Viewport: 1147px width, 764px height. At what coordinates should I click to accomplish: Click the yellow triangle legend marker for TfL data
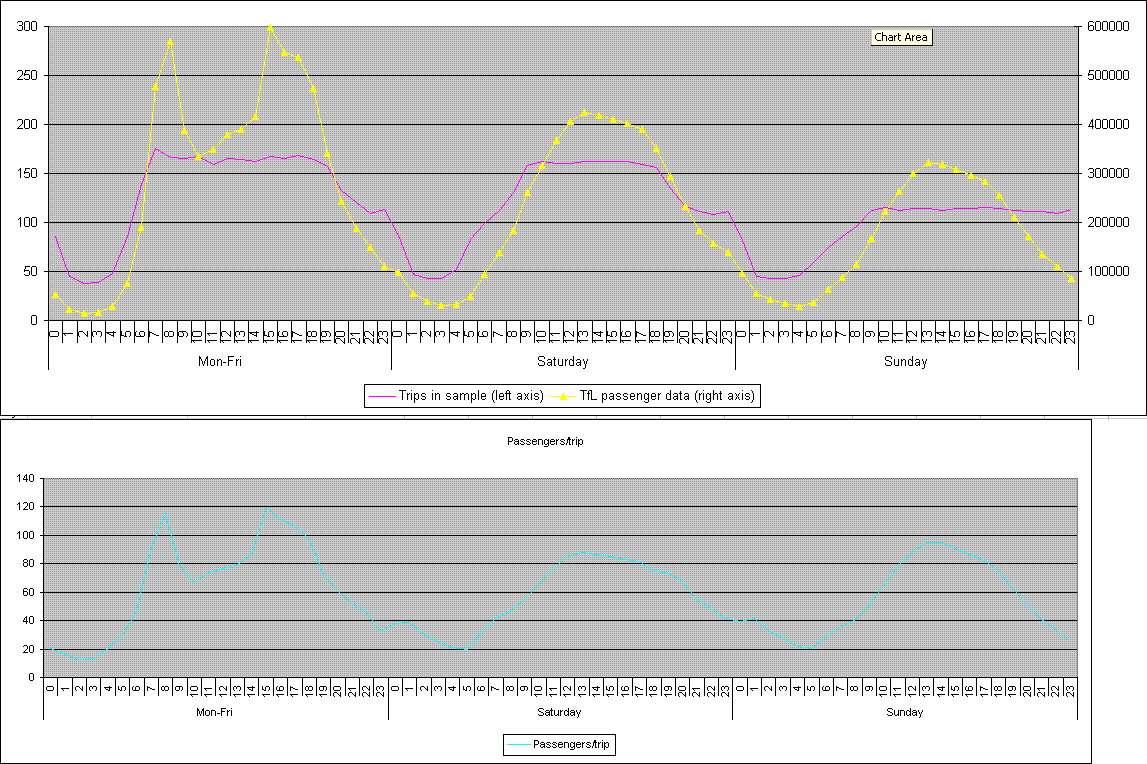(564, 396)
